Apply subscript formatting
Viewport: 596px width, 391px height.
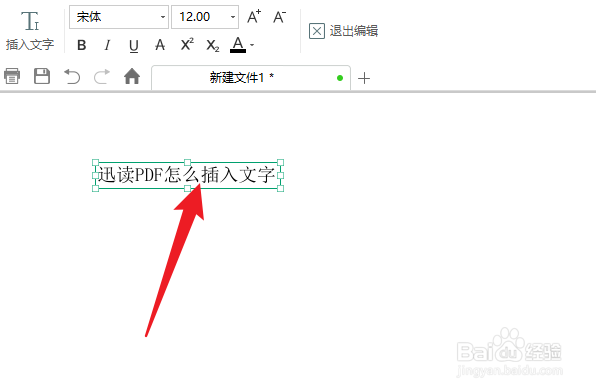click(x=213, y=46)
